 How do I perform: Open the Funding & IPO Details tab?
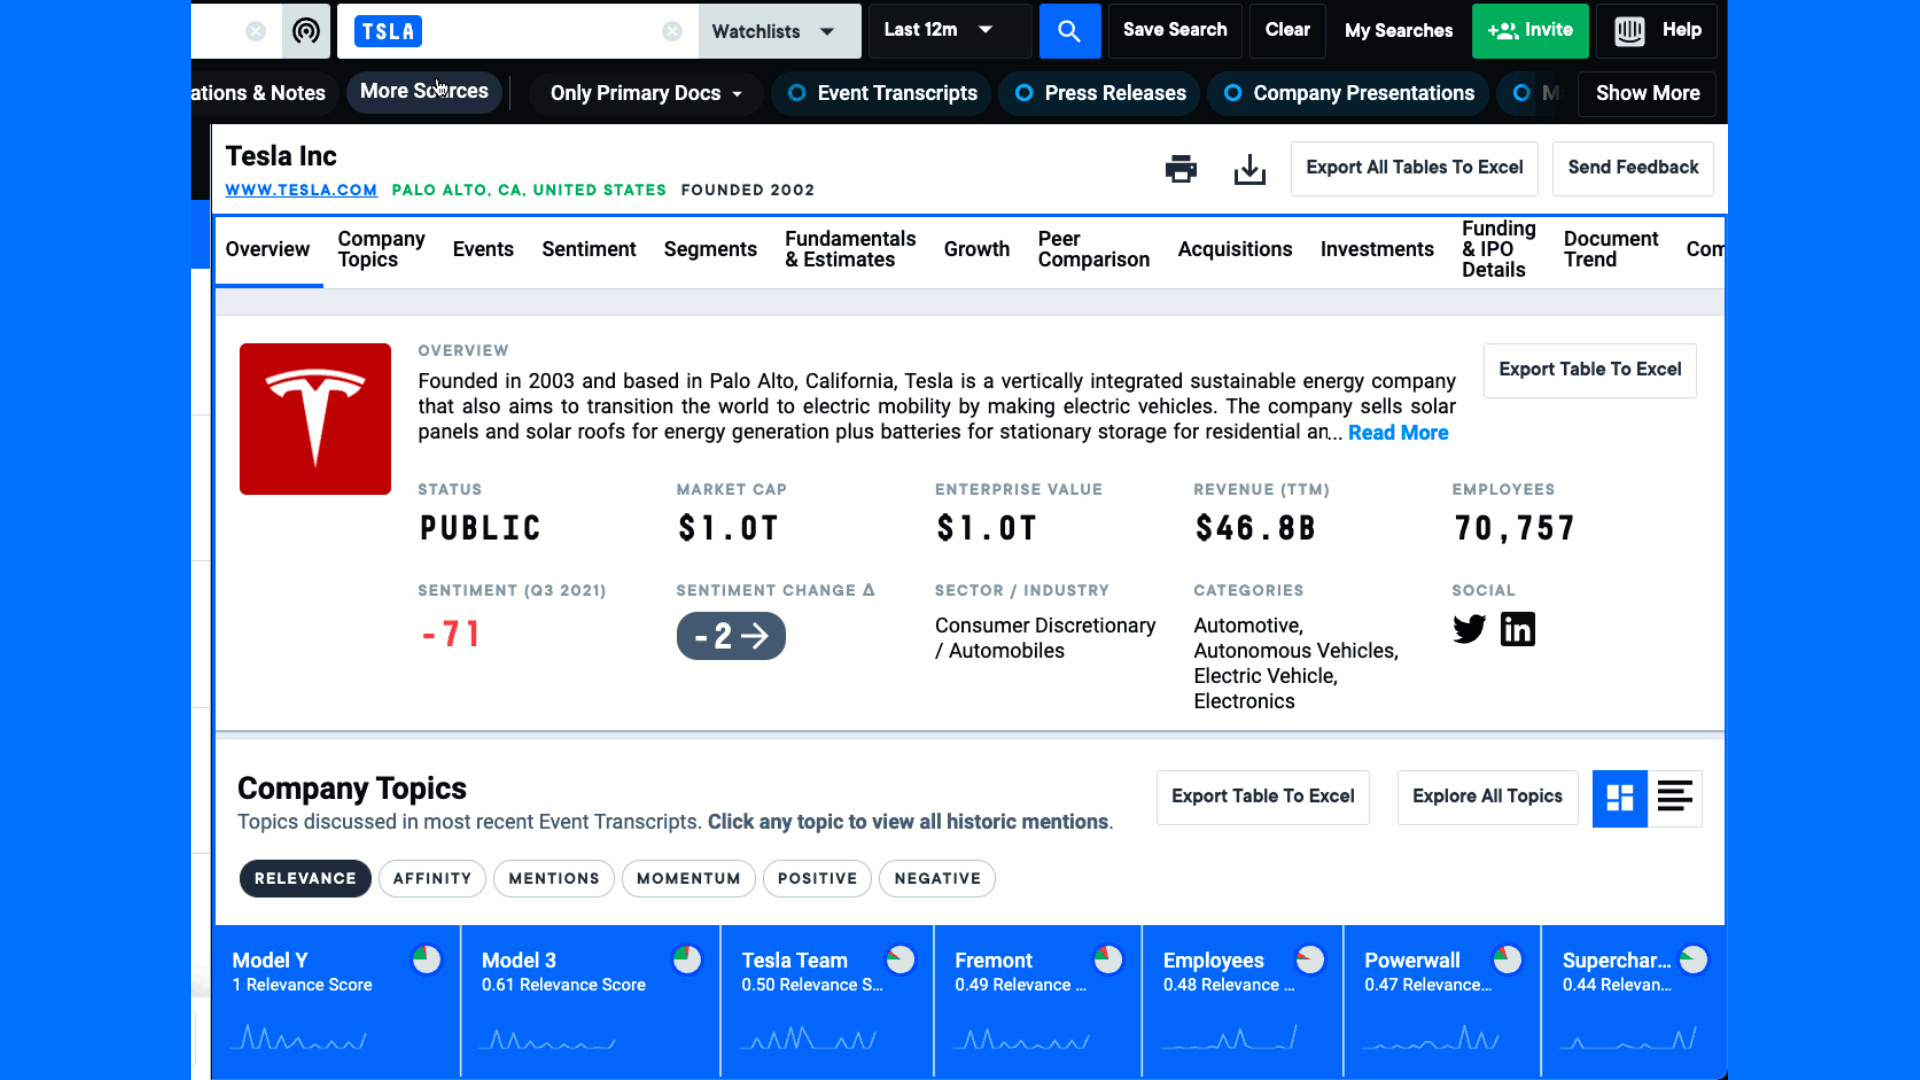click(1498, 250)
